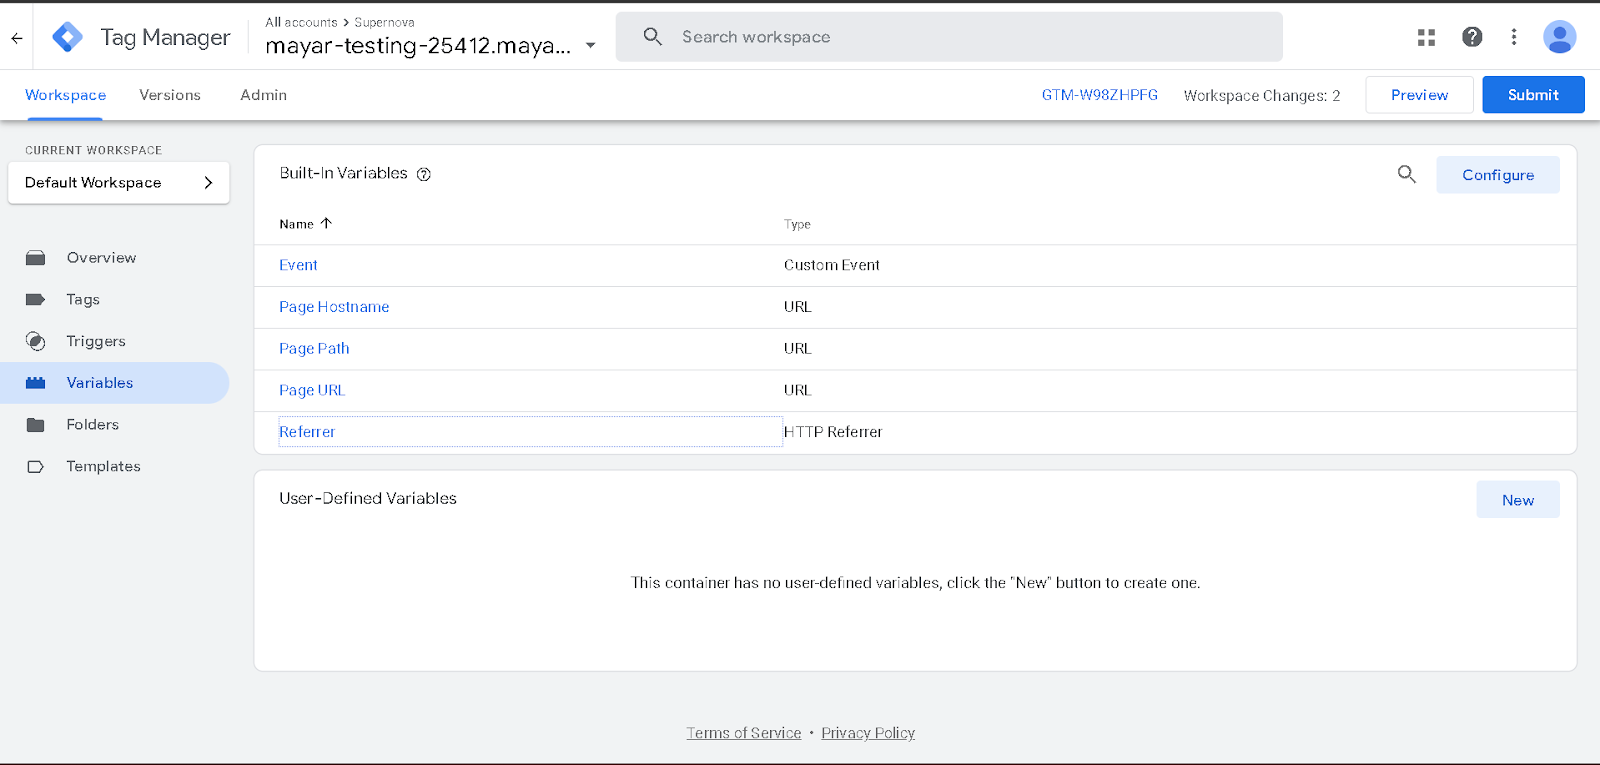Focus the Search workspace field
Screen dimensions: 1600x765
click(x=949, y=37)
